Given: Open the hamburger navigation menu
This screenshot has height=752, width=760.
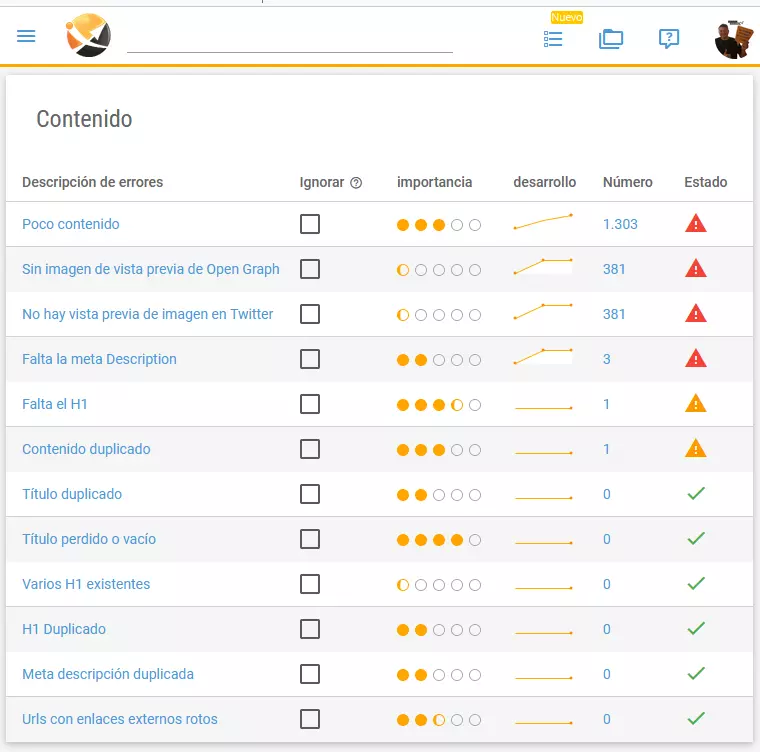Looking at the screenshot, I should 26,36.
